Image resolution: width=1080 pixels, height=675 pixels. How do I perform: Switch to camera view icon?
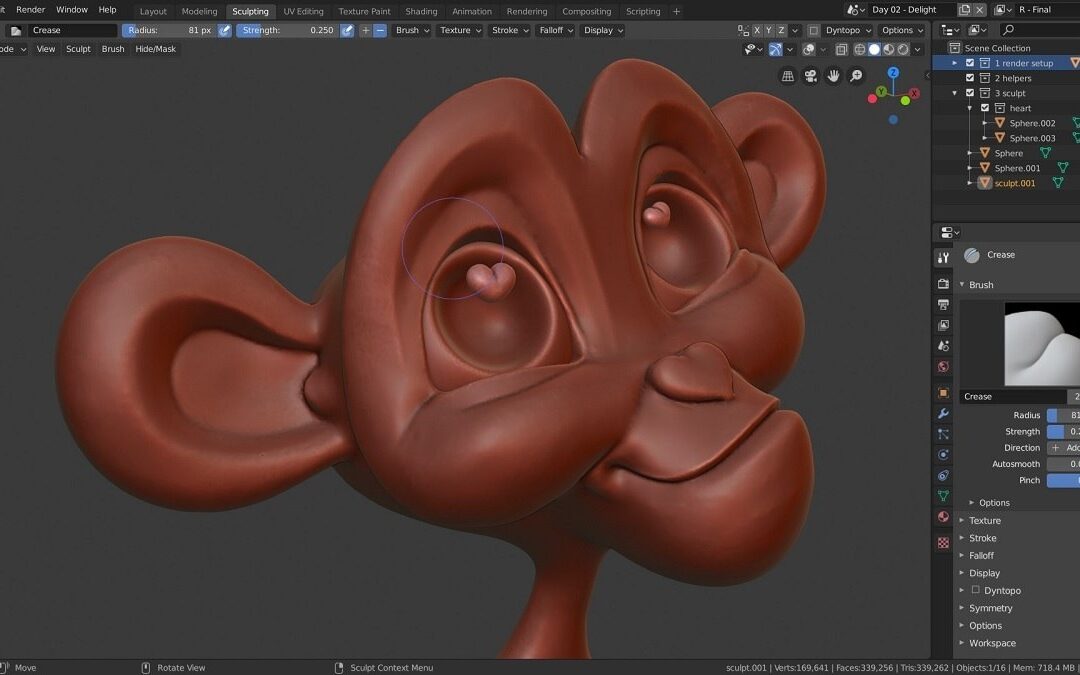coord(811,76)
